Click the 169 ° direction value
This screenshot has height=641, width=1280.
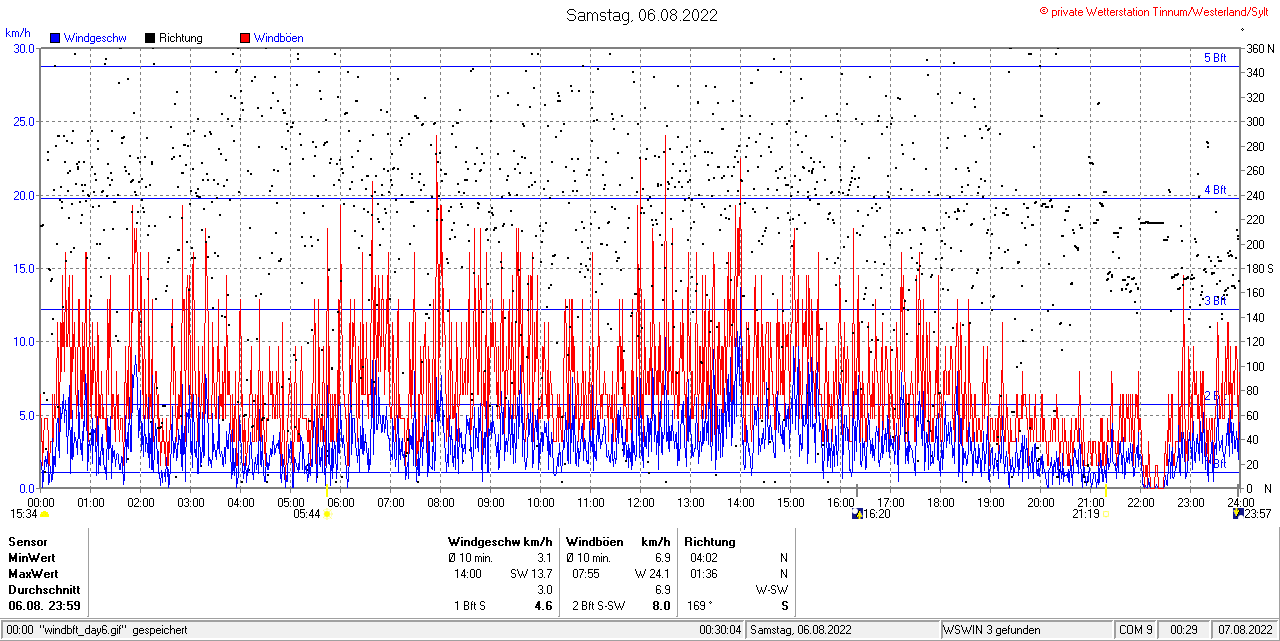pos(699,606)
